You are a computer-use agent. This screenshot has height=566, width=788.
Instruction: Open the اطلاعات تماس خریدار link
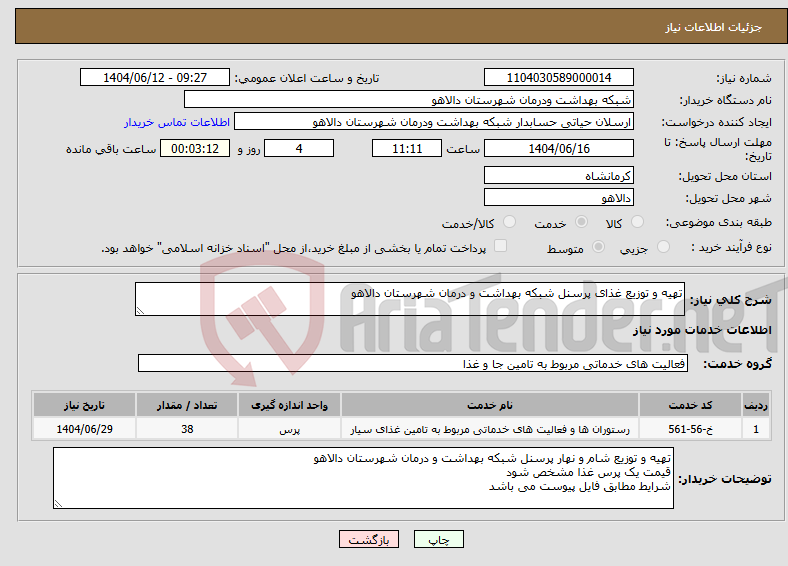pos(177,122)
